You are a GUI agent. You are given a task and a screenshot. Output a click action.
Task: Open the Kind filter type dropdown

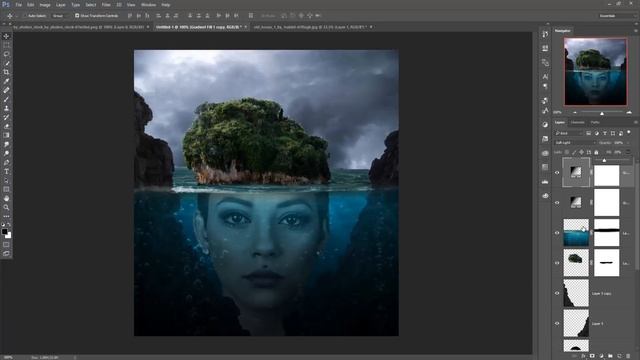coord(568,133)
